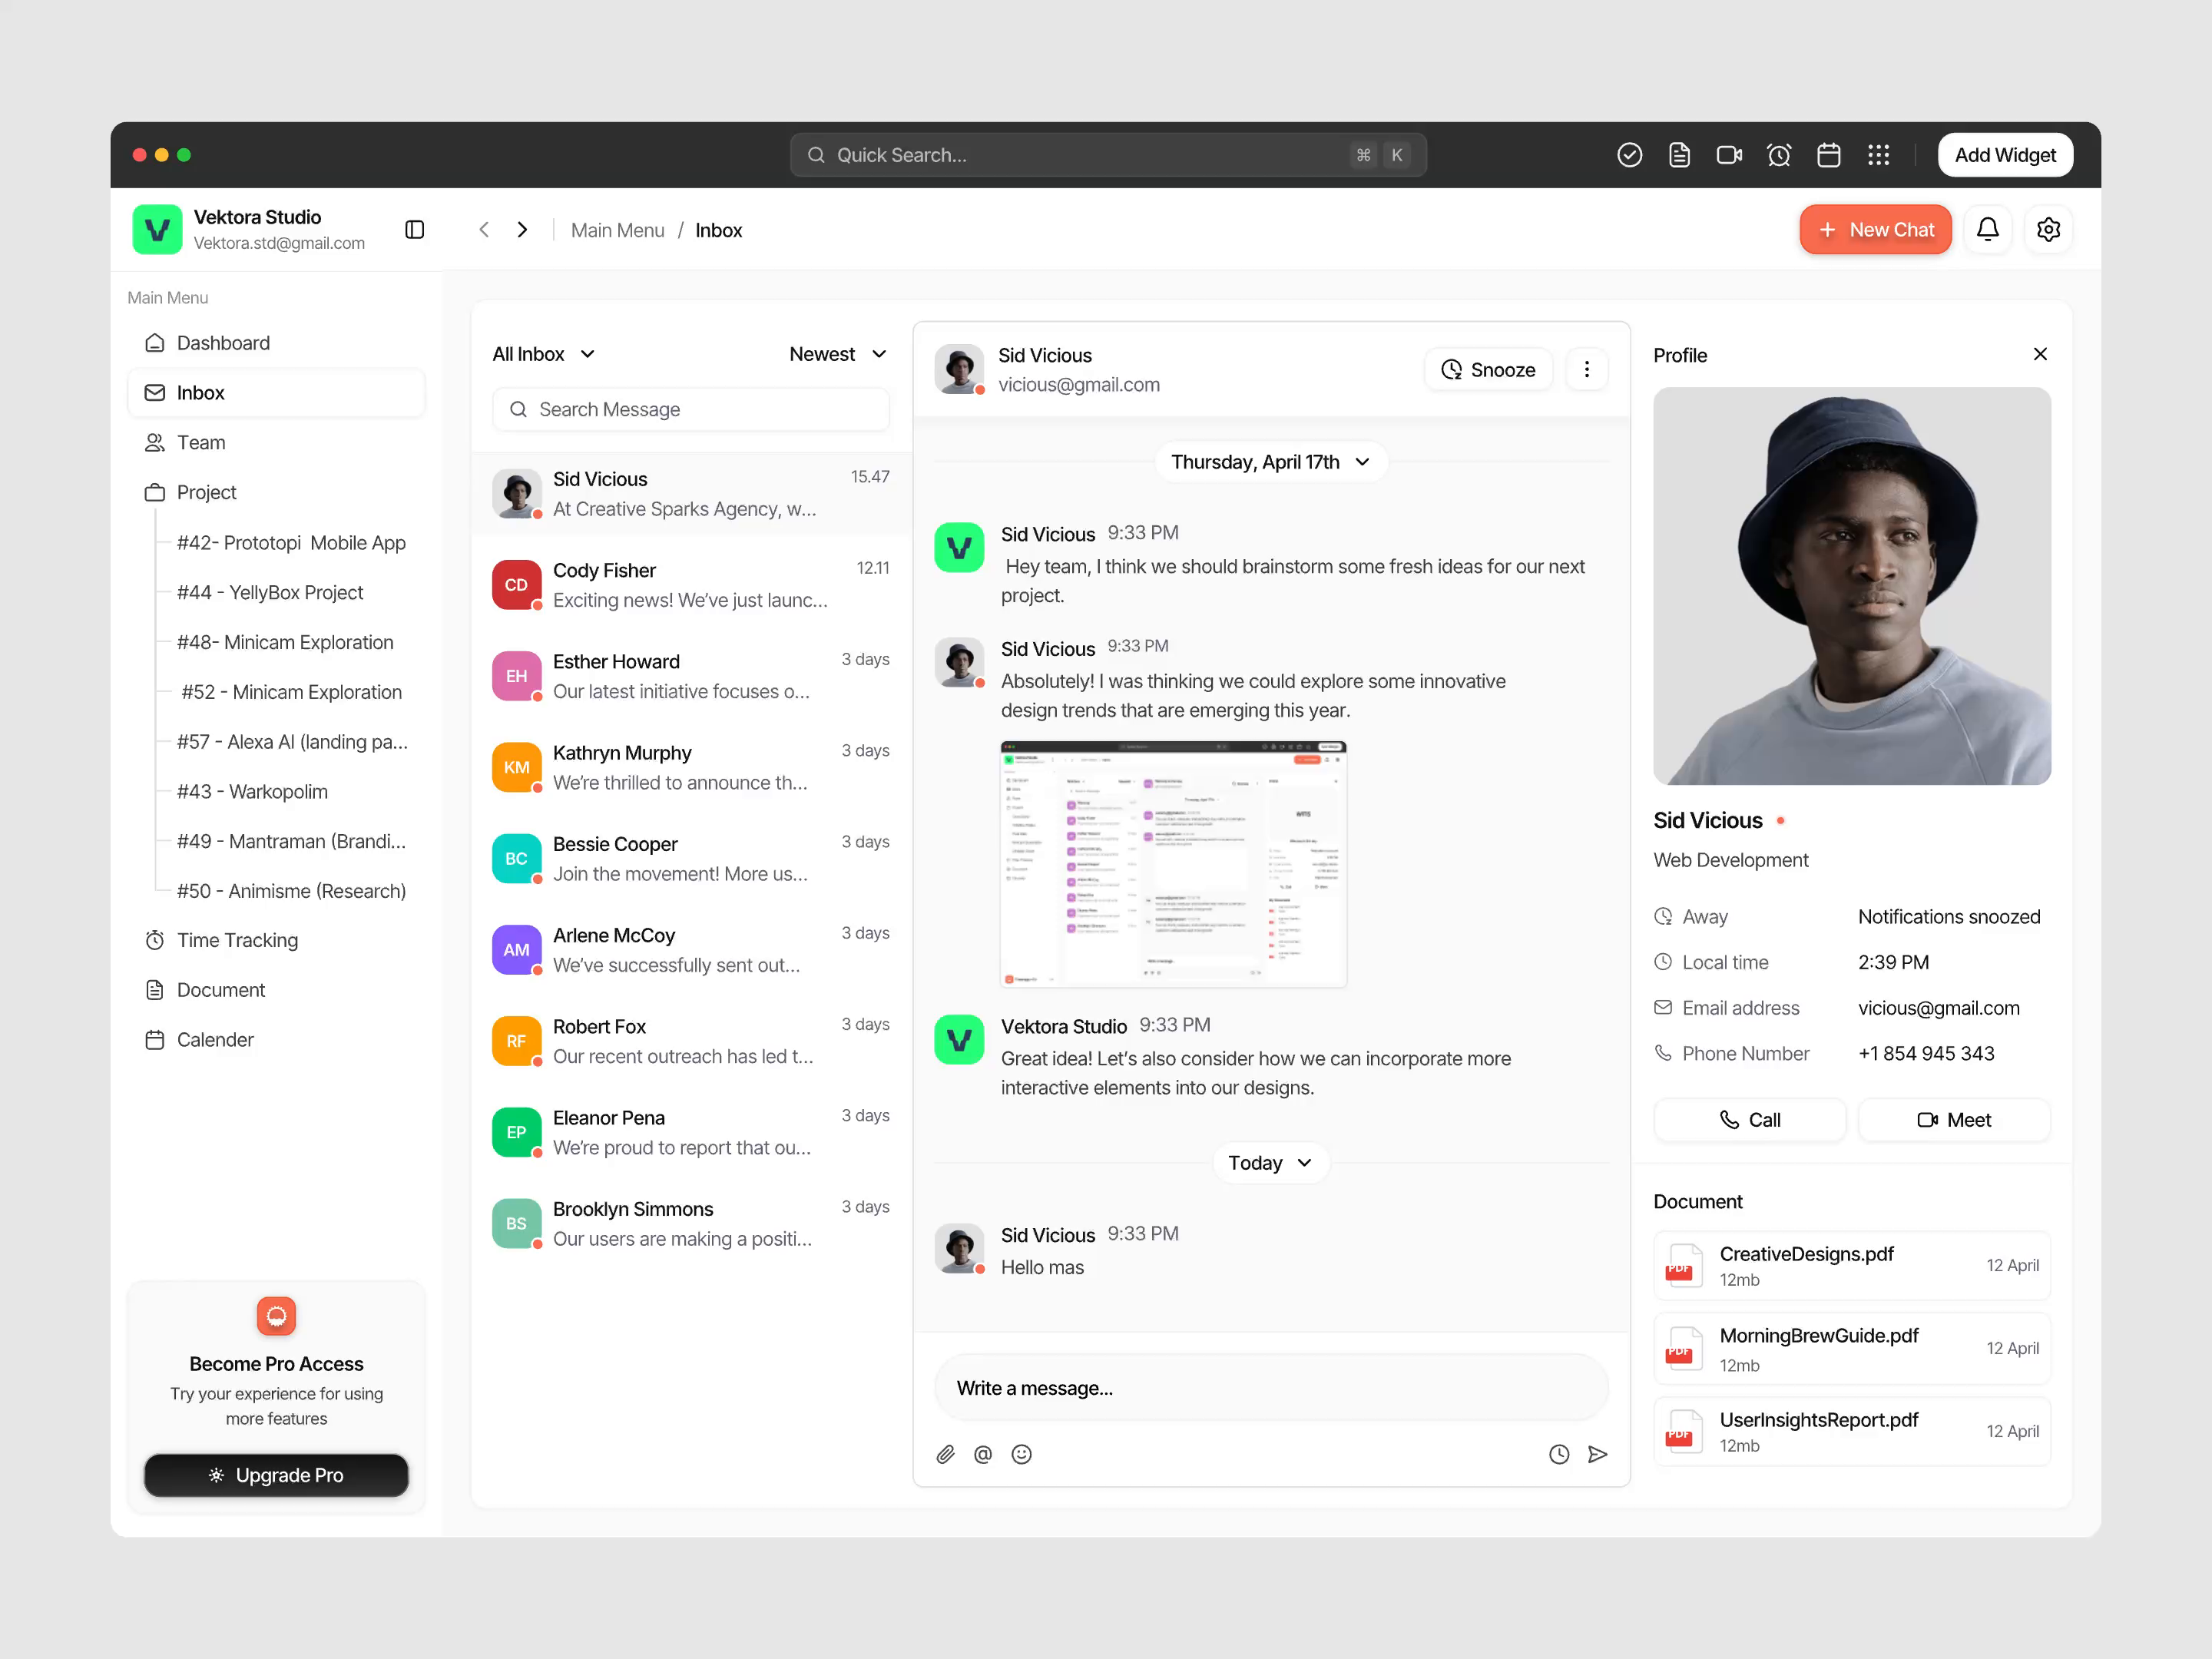
Task: Open the calendar icon in the top toolbar
Action: coord(1829,155)
